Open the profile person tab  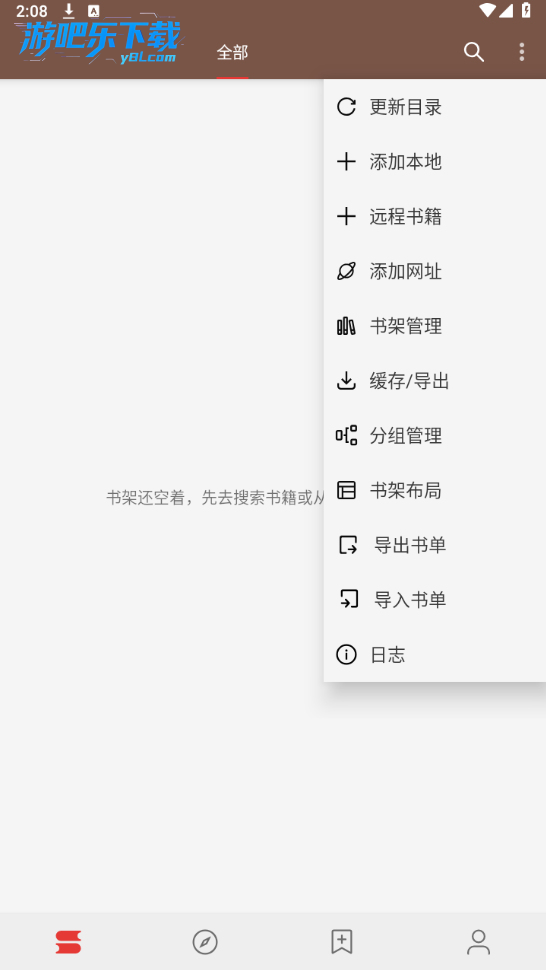(478, 942)
